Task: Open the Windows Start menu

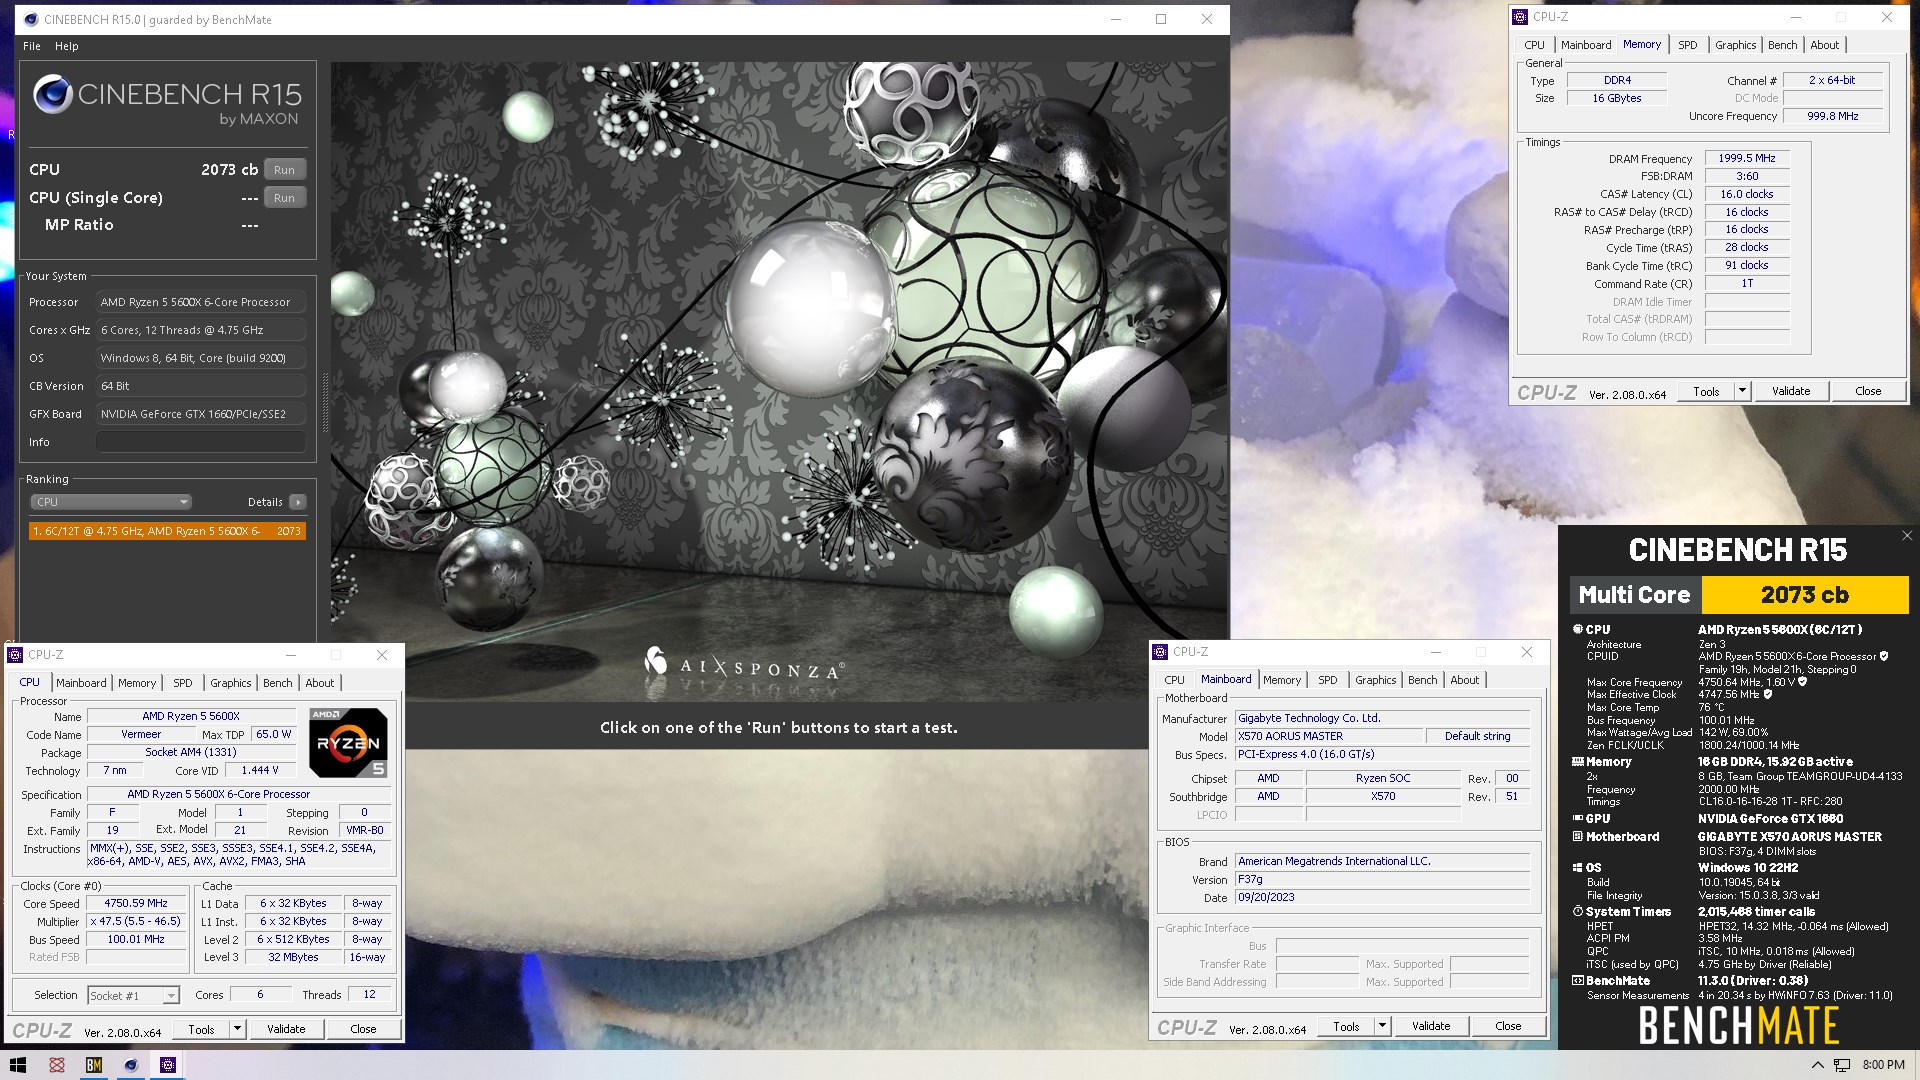Action: (x=17, y=1065)
